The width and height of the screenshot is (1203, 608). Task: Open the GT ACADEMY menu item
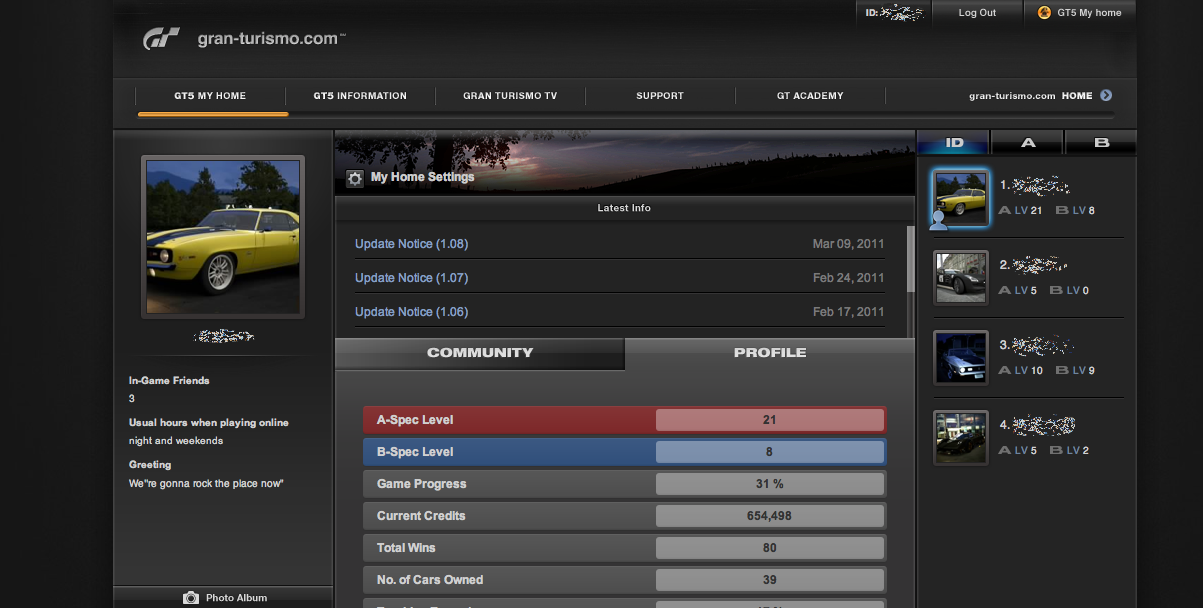pyautogui.click(x=810, y=96)
